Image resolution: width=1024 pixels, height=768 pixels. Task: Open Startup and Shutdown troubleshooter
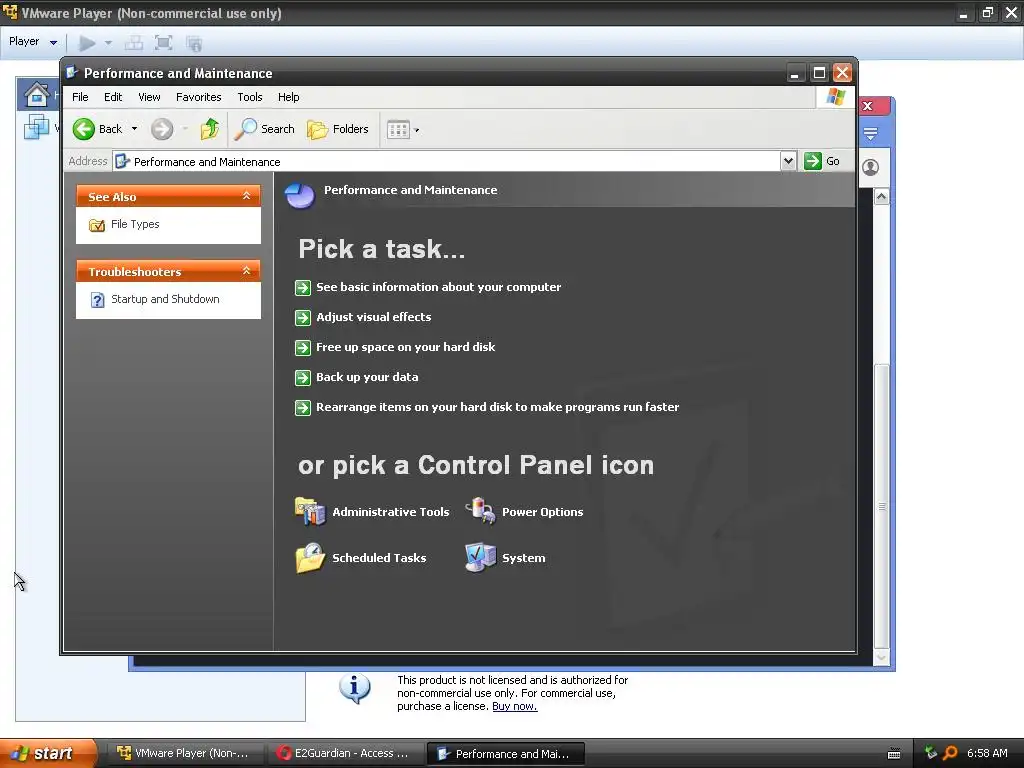tap(165, 299)
